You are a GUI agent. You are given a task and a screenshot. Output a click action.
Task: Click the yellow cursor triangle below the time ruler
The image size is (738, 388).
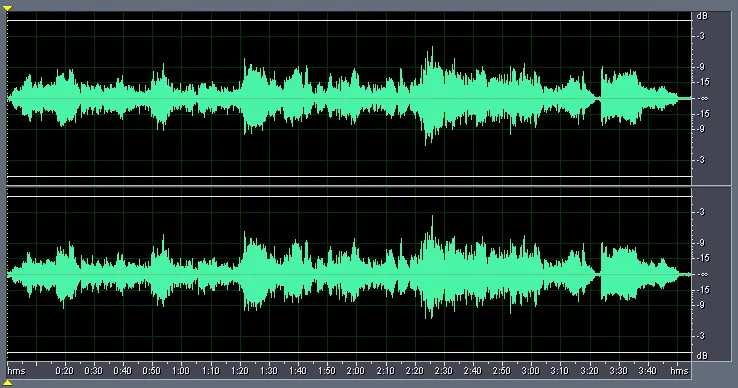[7, 383]
